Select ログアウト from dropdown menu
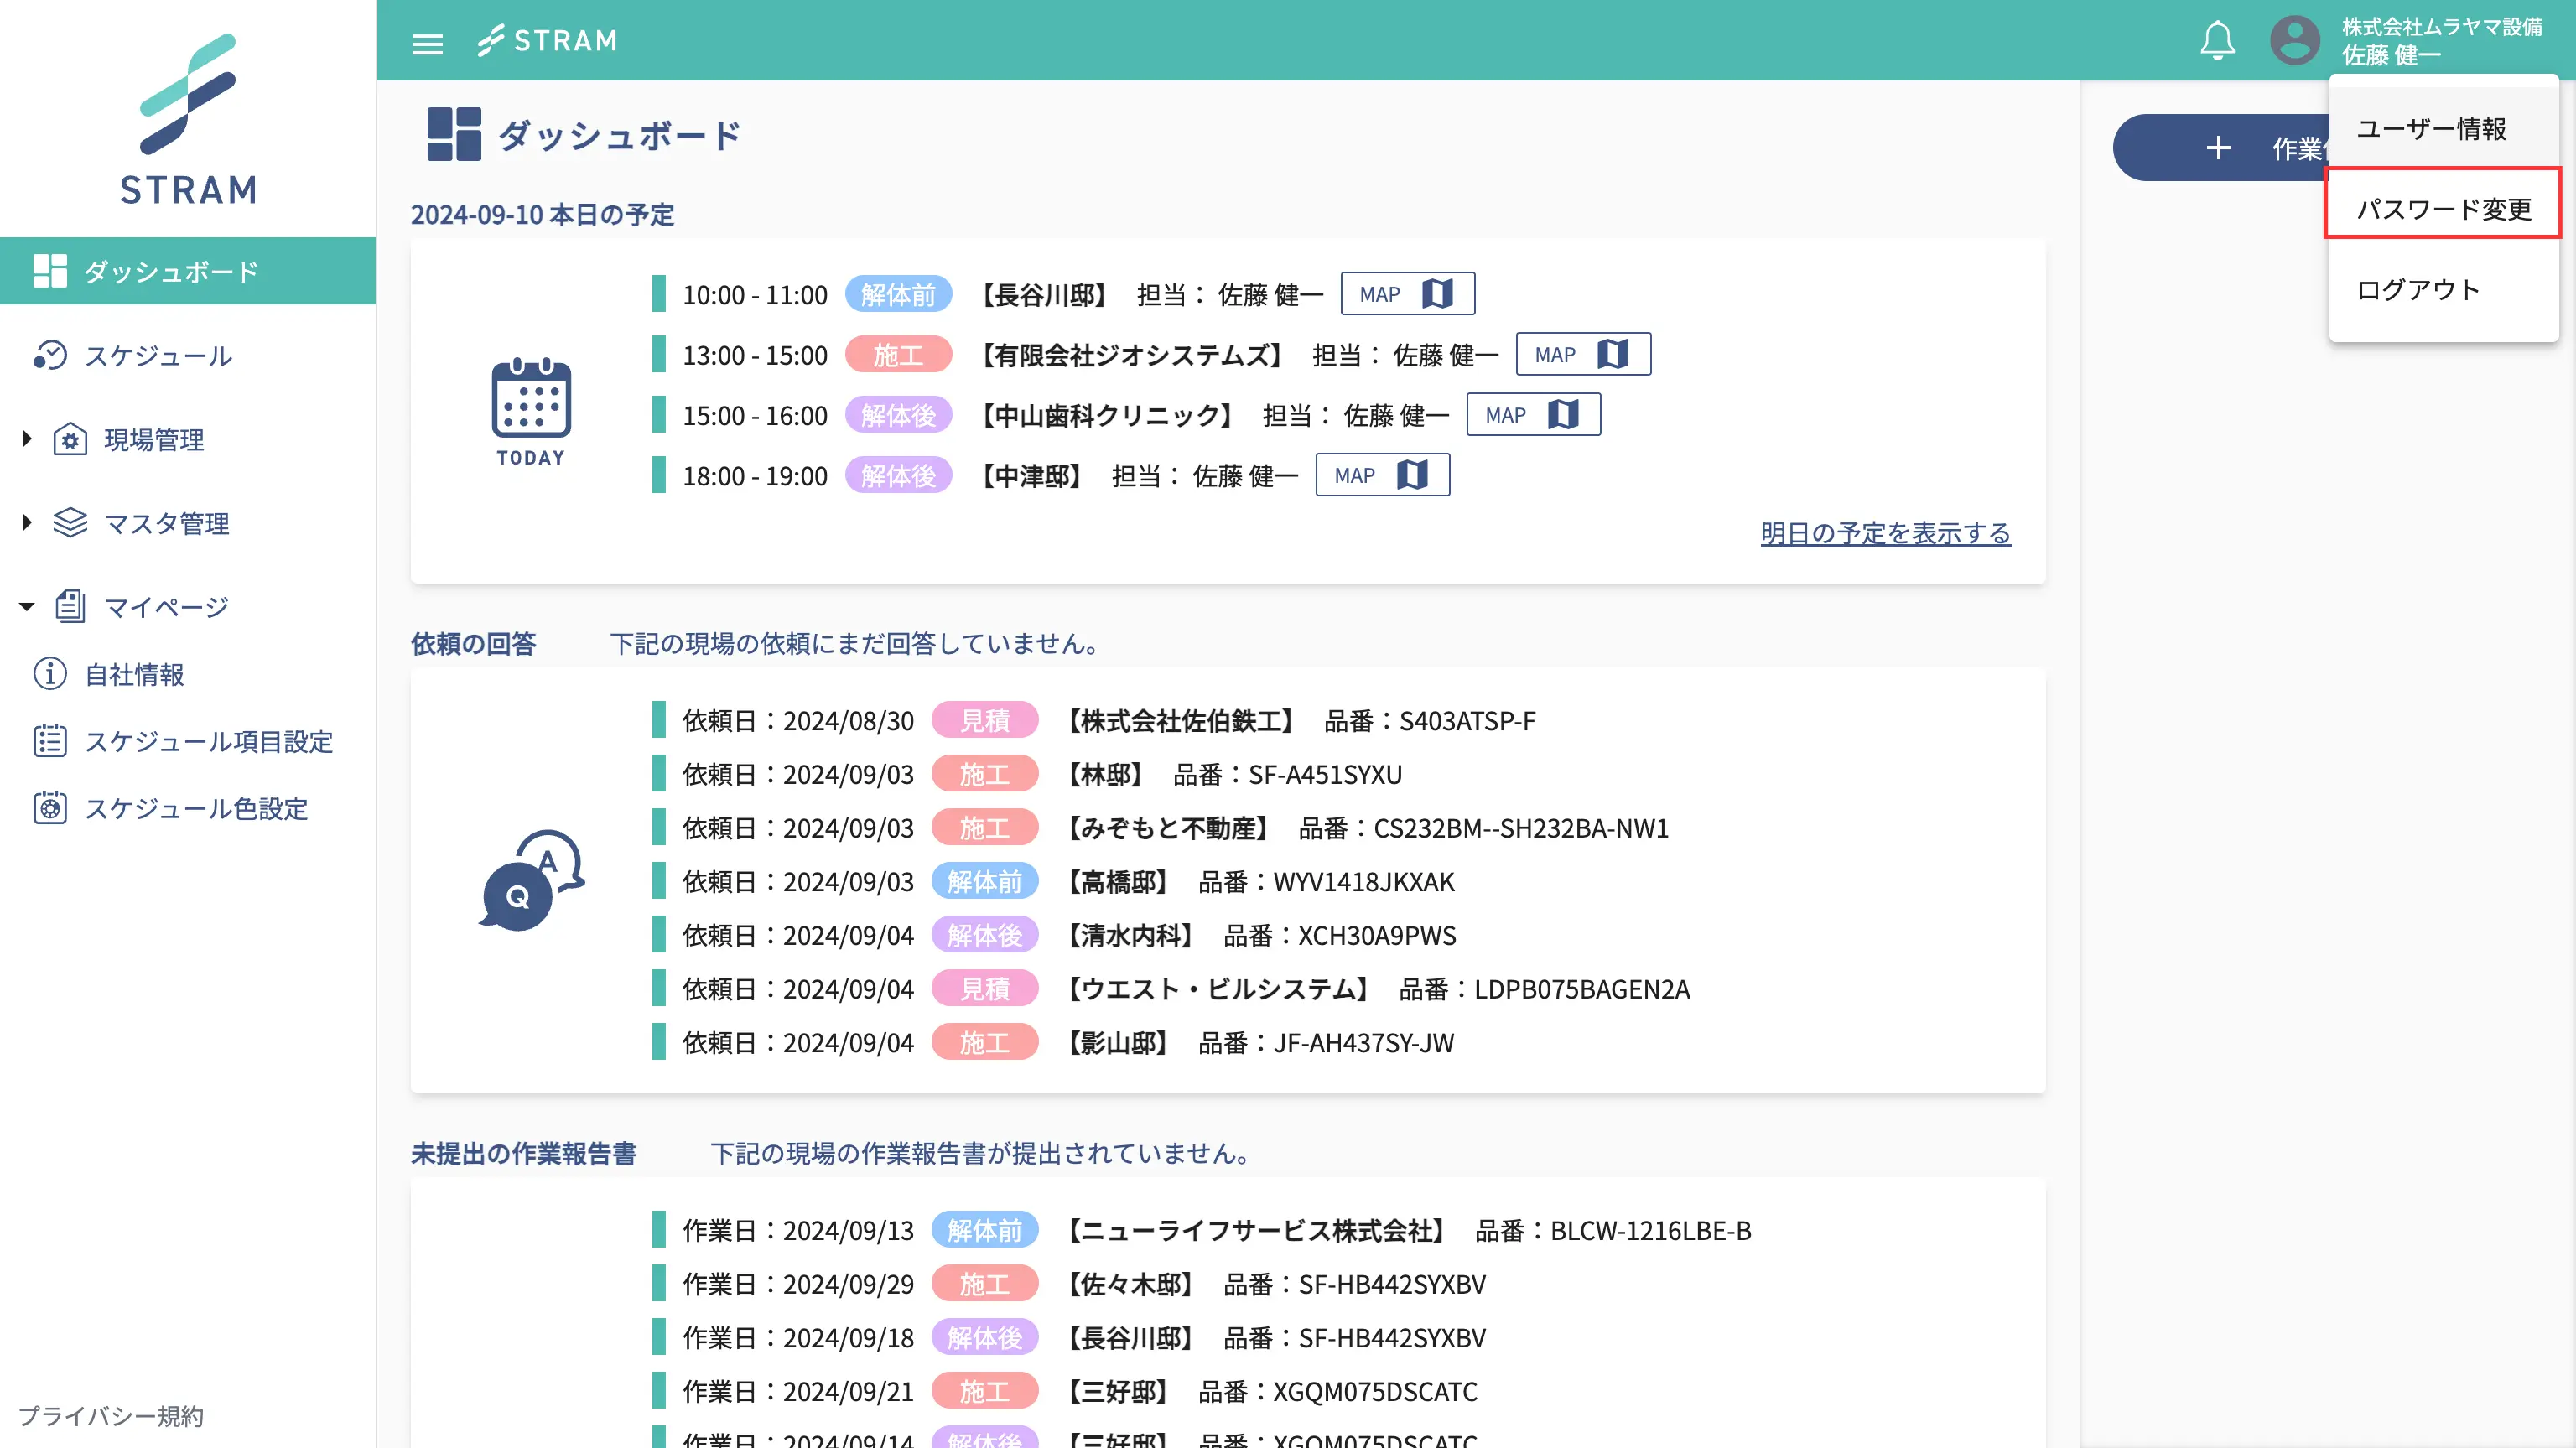2576x1448 pixels. coord(2418,289)
